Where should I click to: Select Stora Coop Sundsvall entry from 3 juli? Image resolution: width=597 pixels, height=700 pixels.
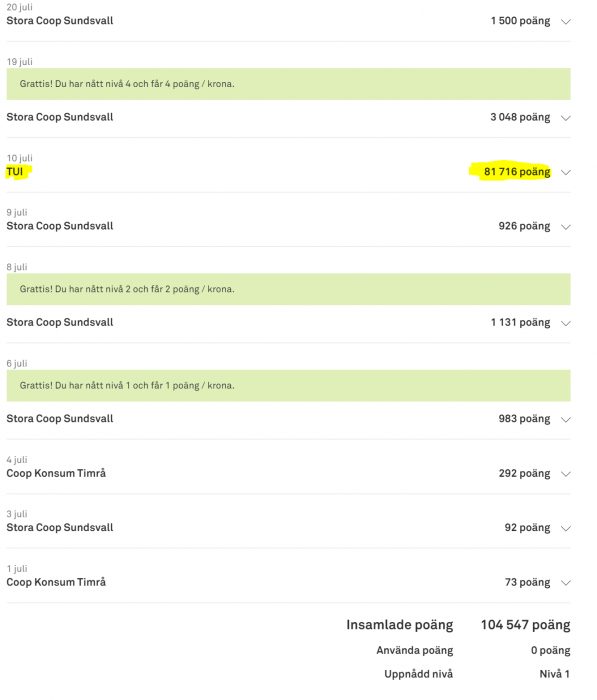point(60,528)
